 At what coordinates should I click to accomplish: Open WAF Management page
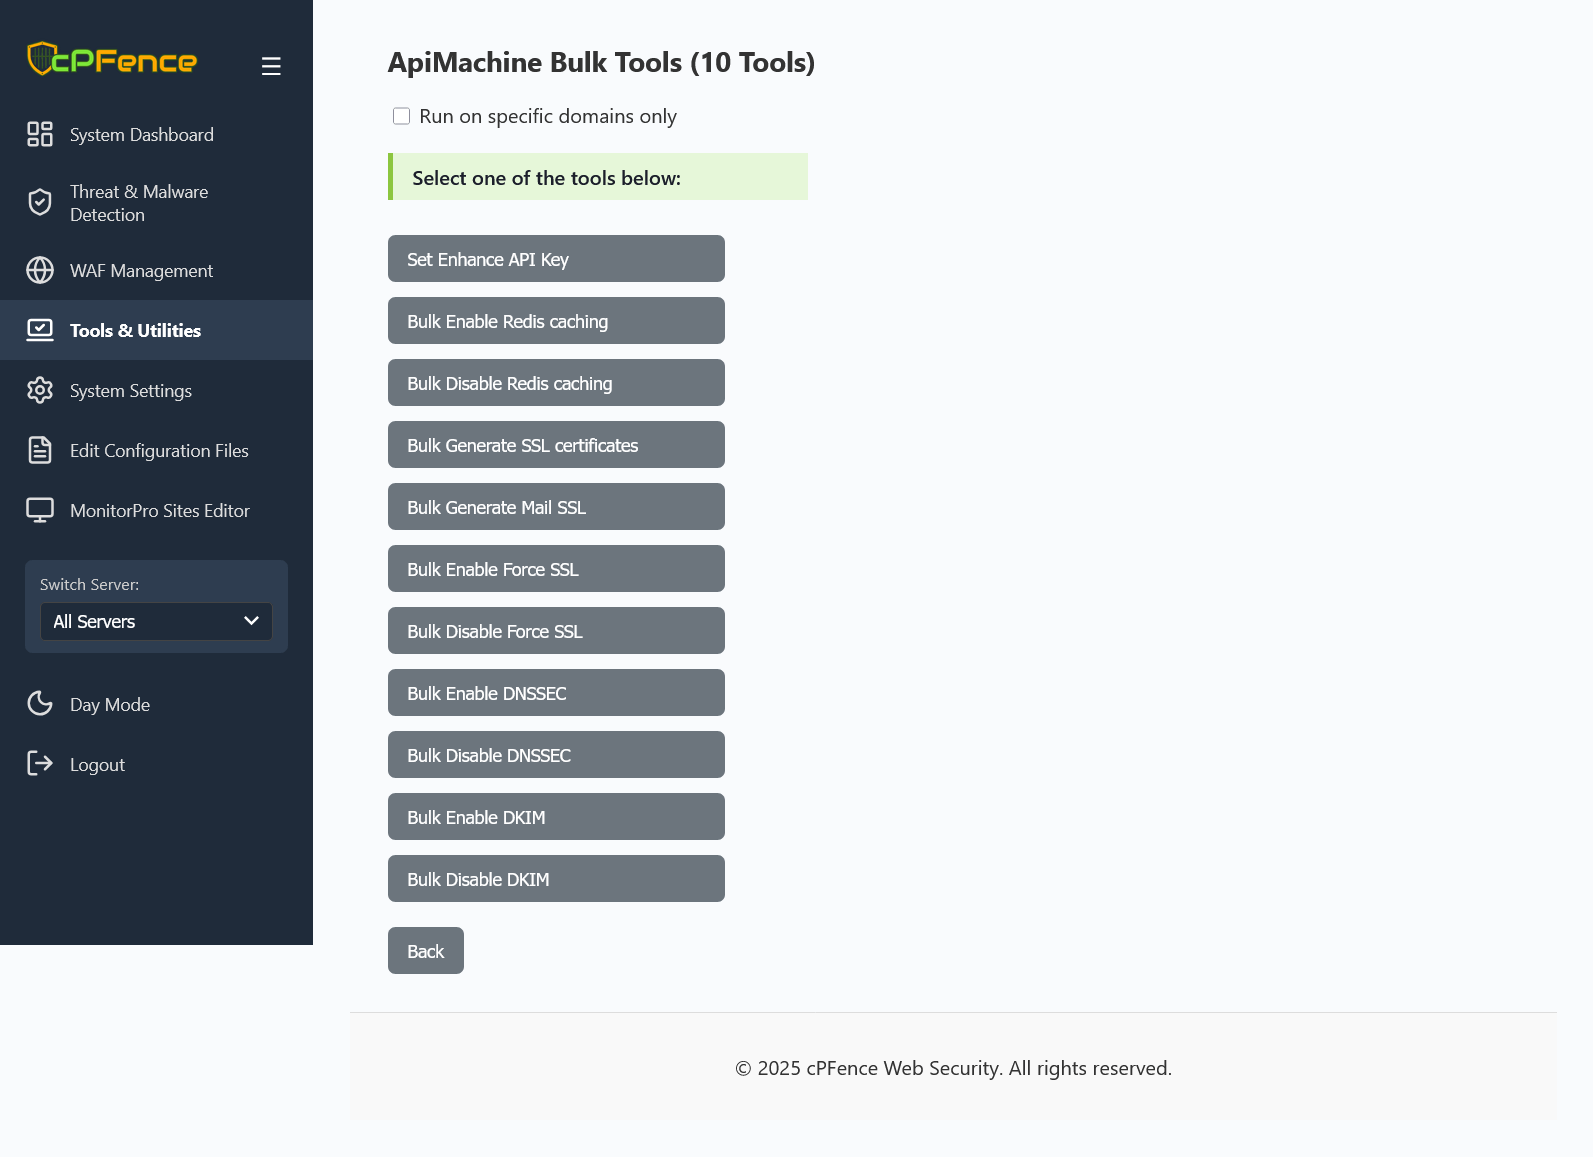pos(156,270)
